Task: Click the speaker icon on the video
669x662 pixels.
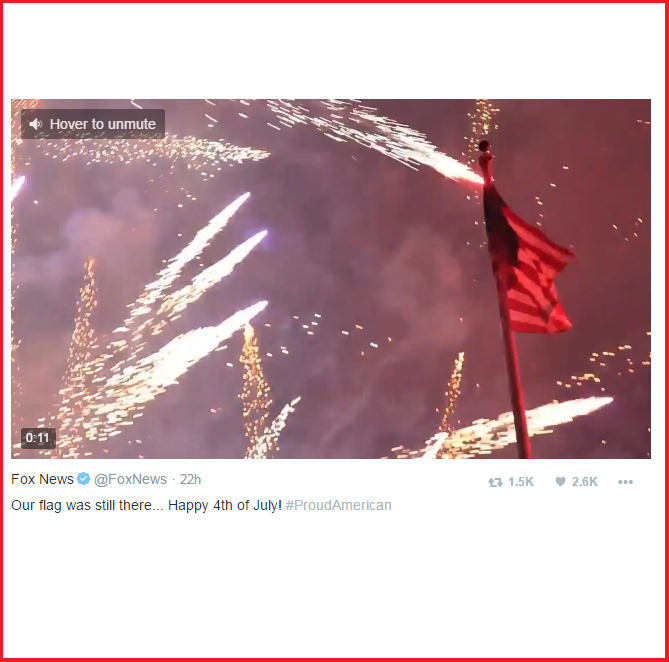Action: point(35,124)
